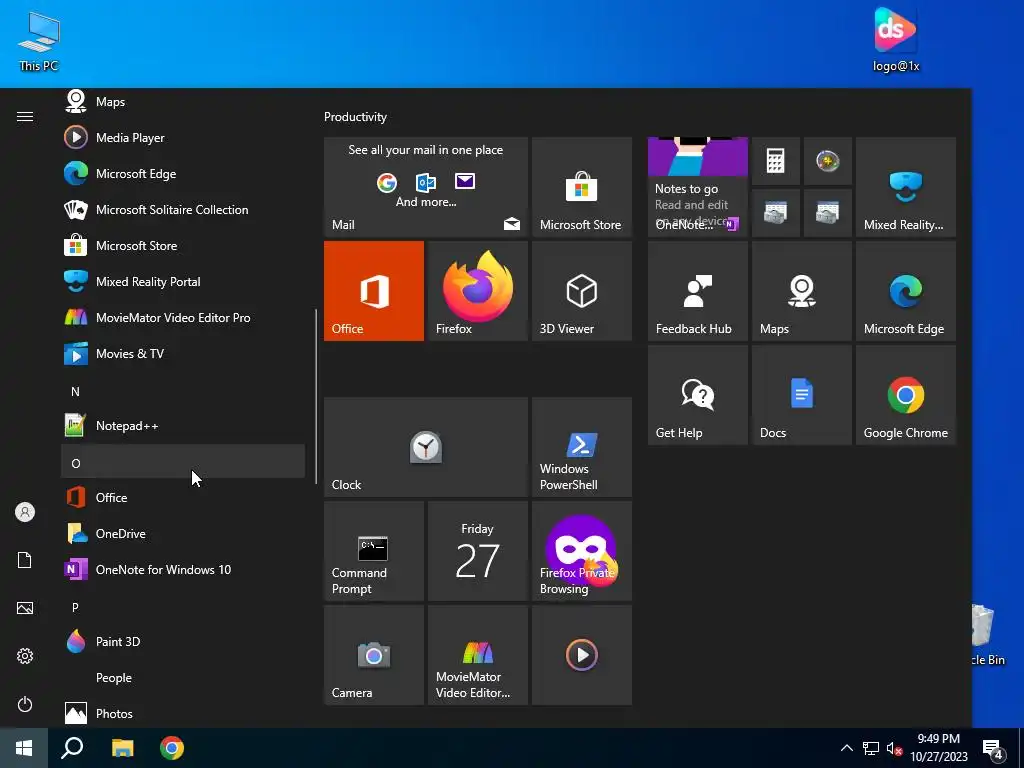1024x768 pixels.
Task: Launch Media Player from the app list
Action: pyautogui.click(x=183, y=138)
